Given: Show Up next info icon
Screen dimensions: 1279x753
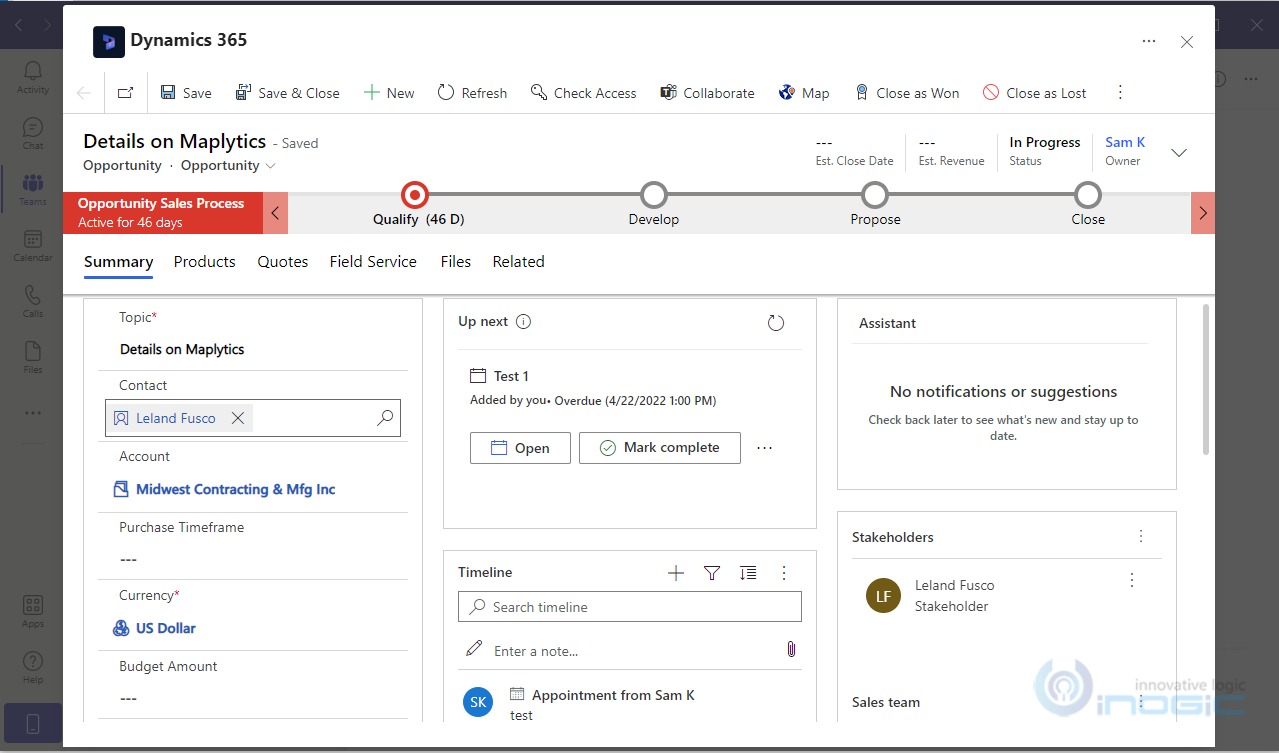Looking at the screenshot, I should tap(523, 322).
